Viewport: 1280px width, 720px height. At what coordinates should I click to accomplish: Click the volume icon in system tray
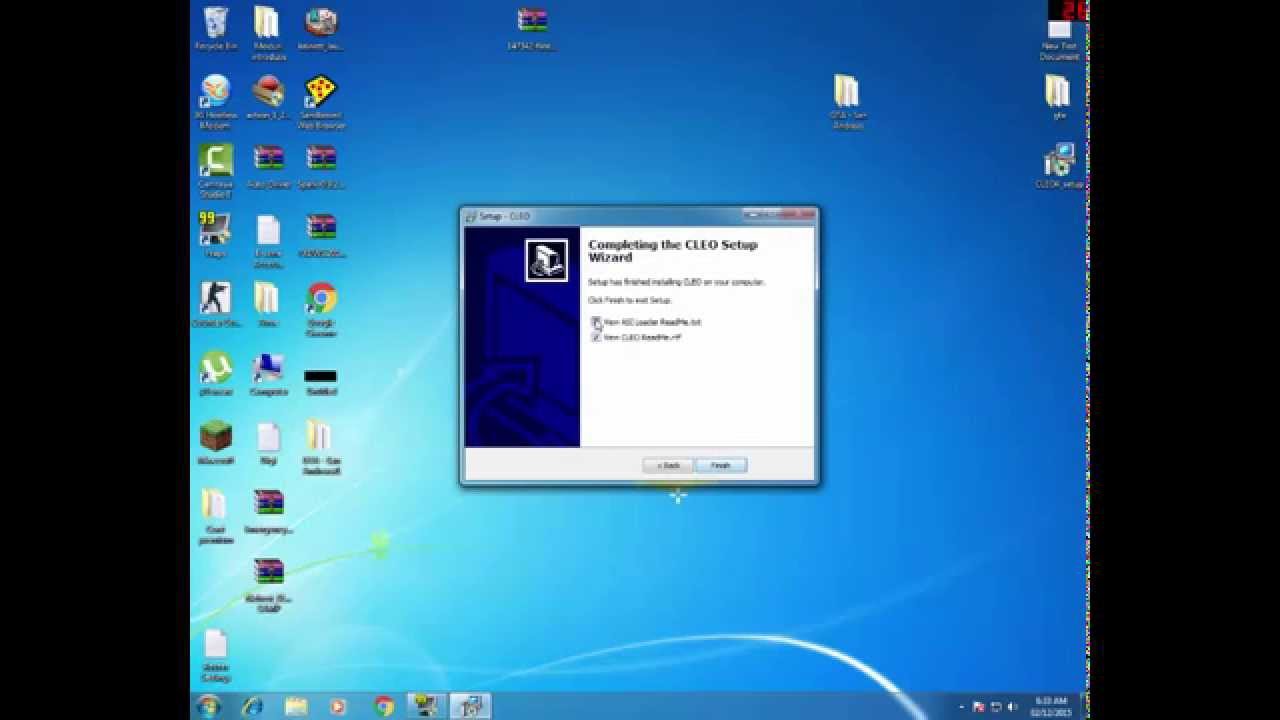1010,706
